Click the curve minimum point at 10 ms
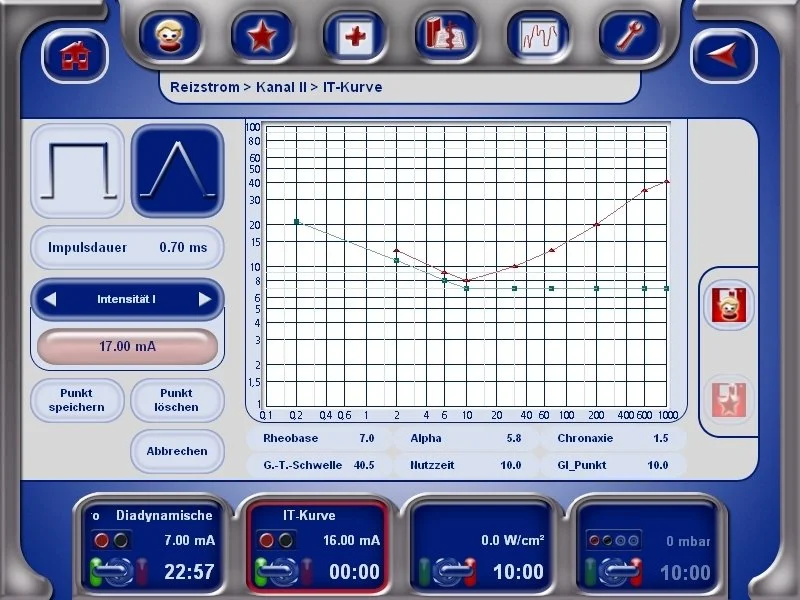Viewport: 800px width, 600px height. coord(466,281)
